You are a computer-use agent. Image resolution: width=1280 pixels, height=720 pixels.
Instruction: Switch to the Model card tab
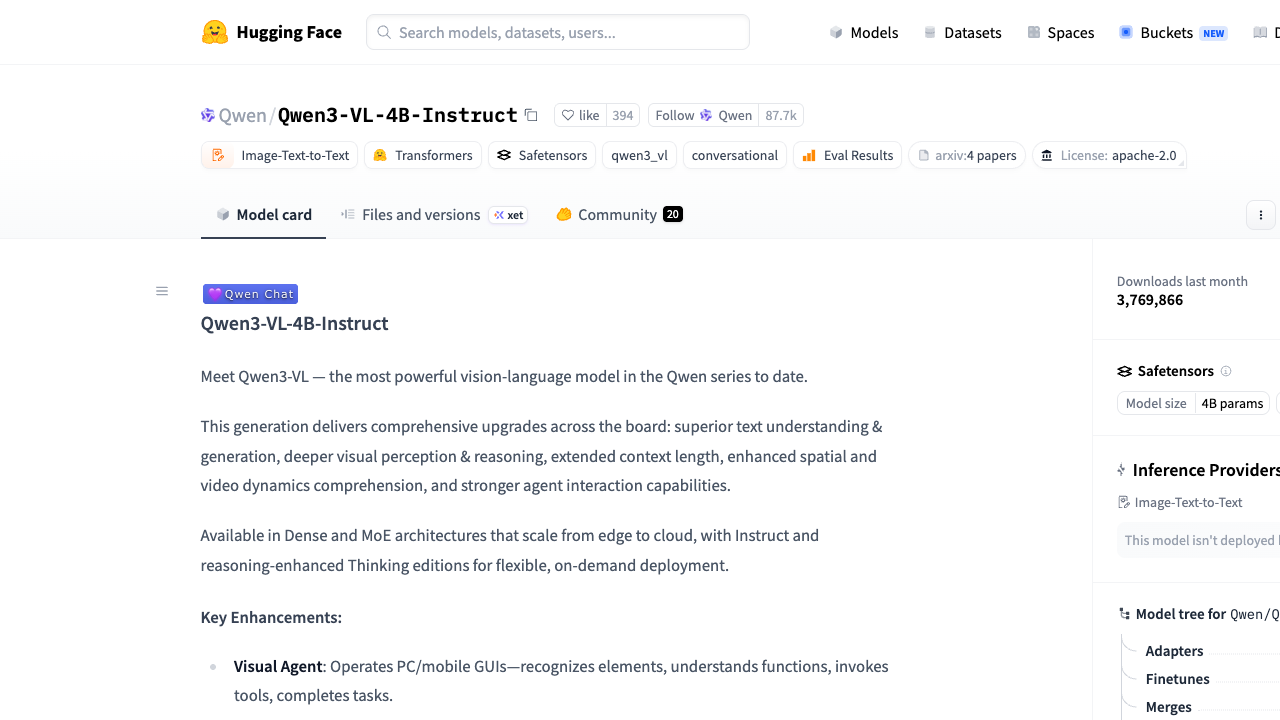pyautogui.click(x=264, y=214)
